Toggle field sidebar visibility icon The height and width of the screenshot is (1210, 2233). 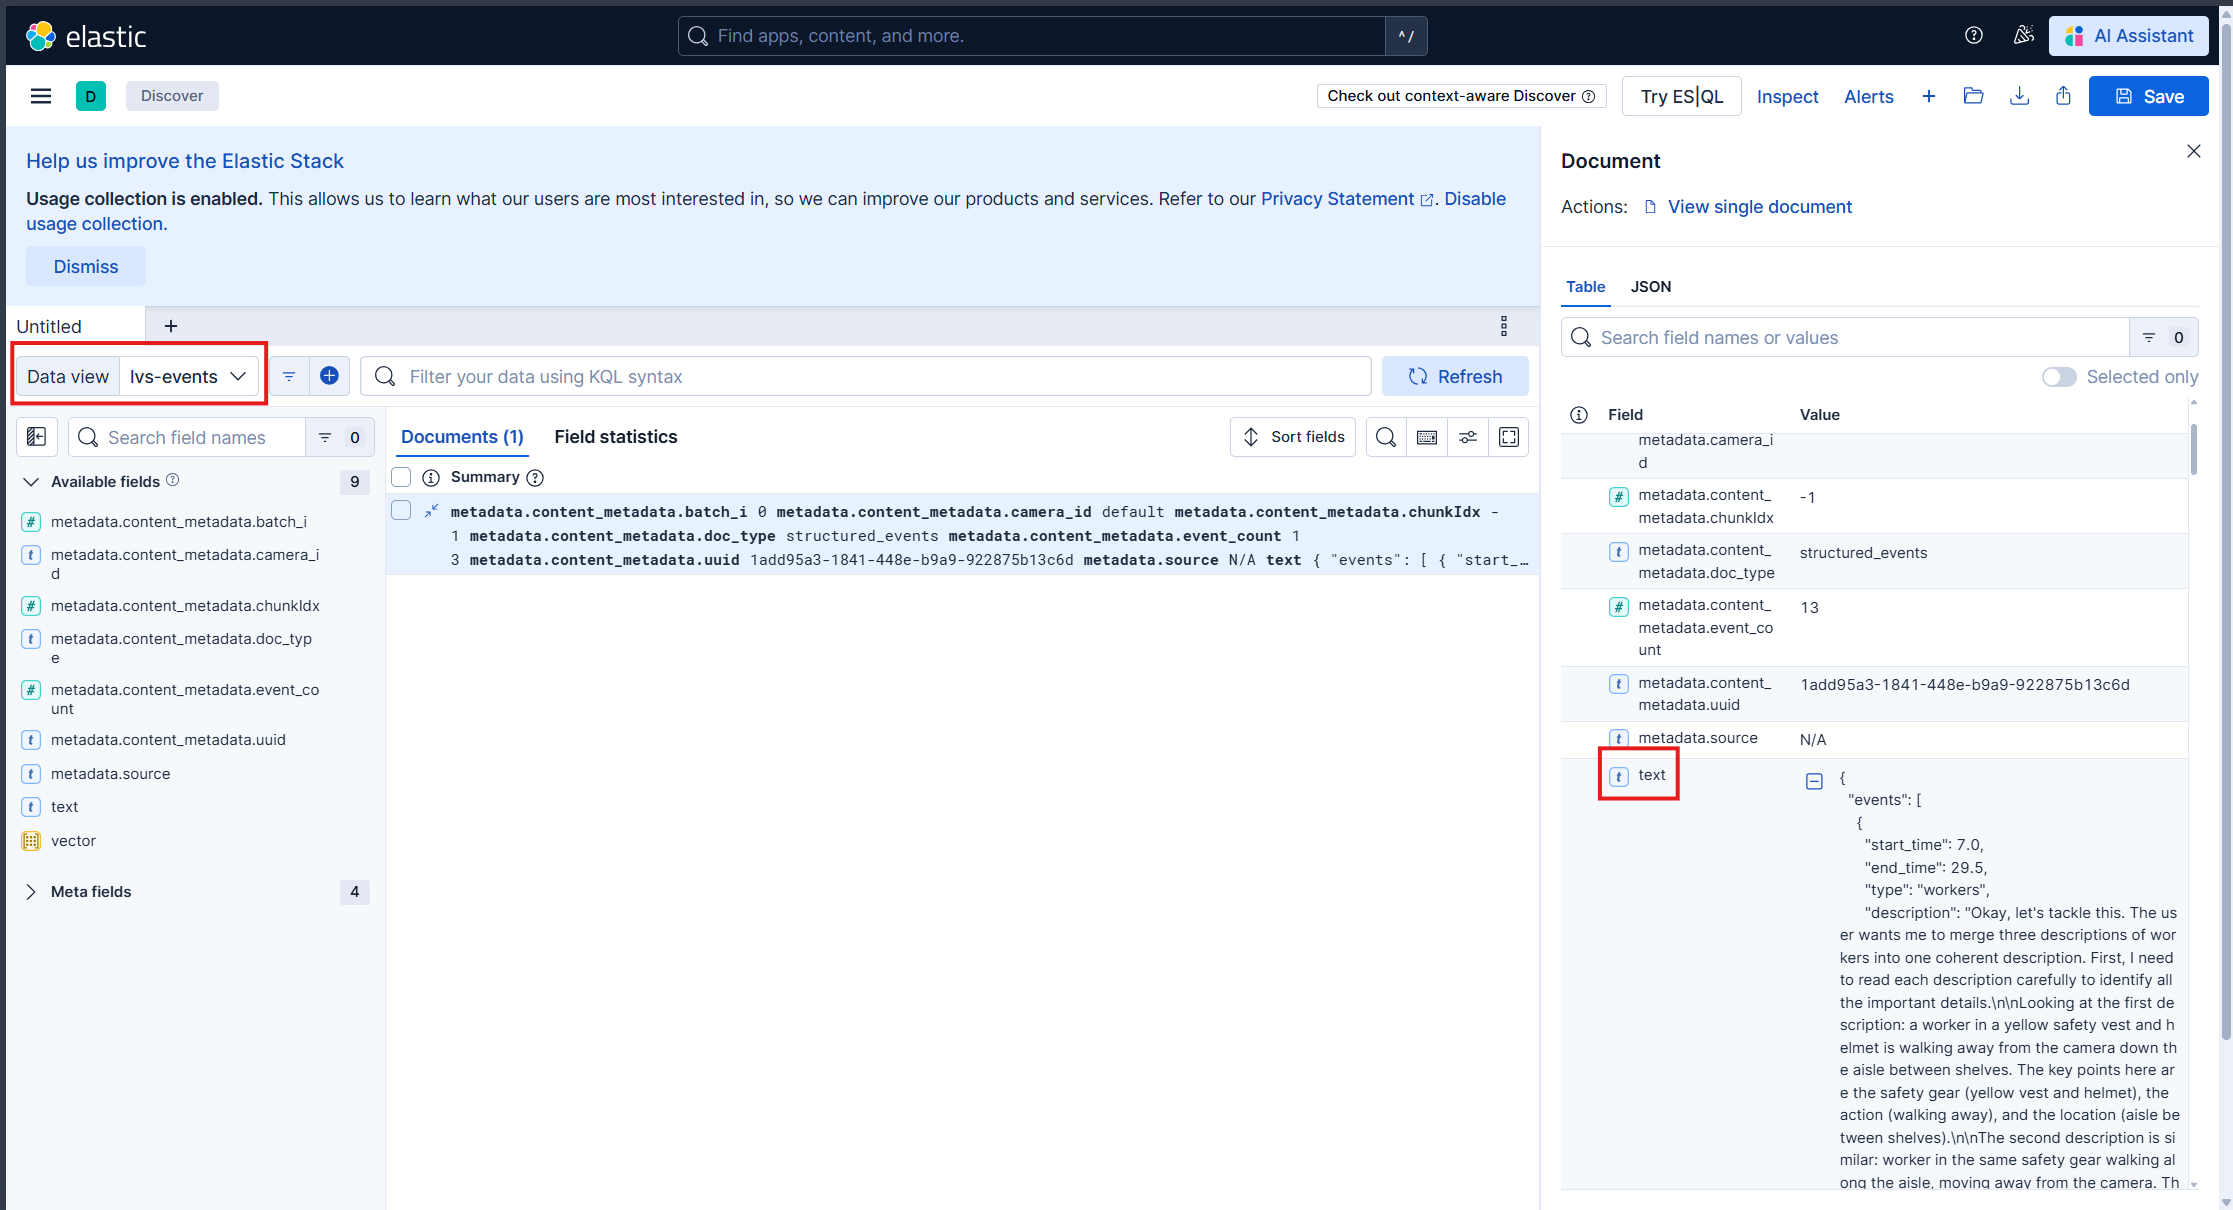click(x=37, y=437)
